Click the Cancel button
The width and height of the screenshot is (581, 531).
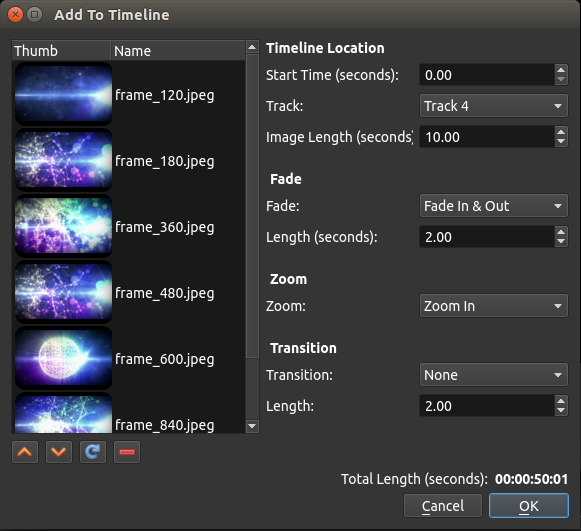point(443,506)
